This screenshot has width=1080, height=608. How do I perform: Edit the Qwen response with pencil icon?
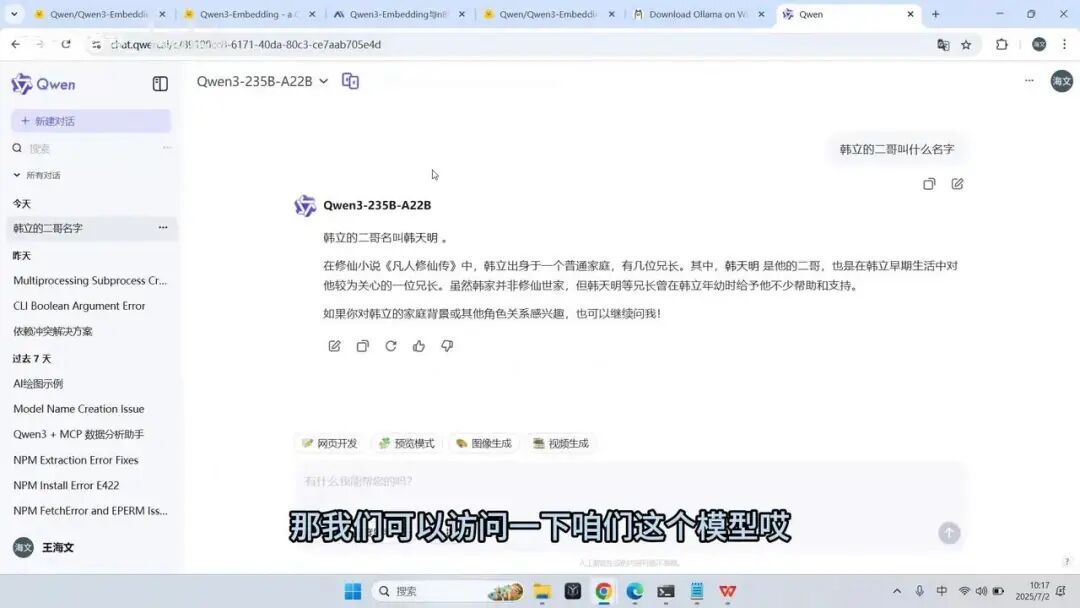pos(335,346)
